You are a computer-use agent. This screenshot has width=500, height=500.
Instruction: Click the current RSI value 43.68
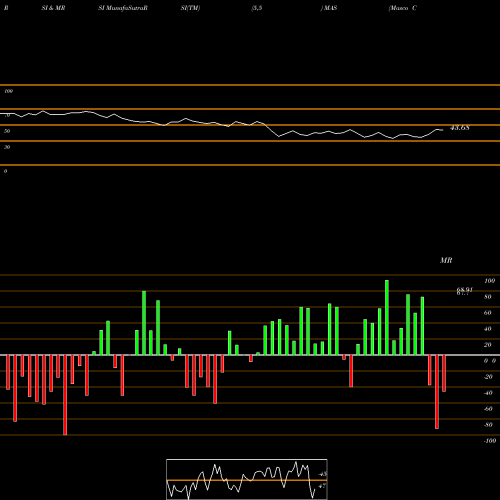460,128
